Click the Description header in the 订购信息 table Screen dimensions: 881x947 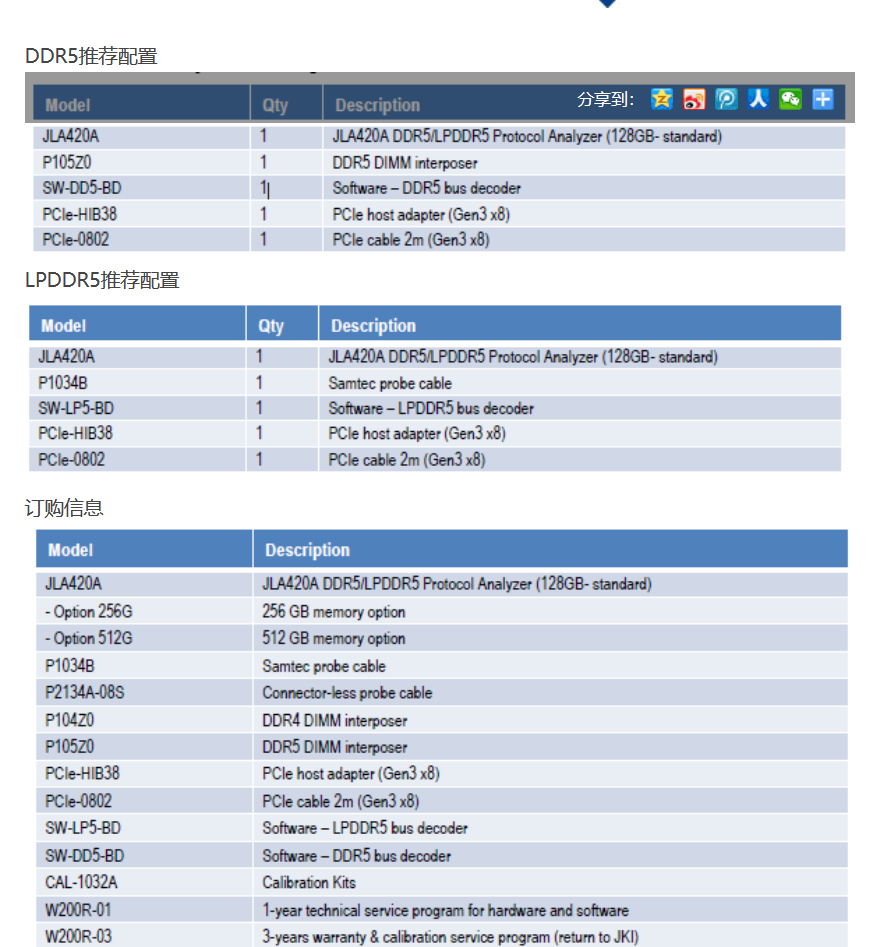[307, 550]
